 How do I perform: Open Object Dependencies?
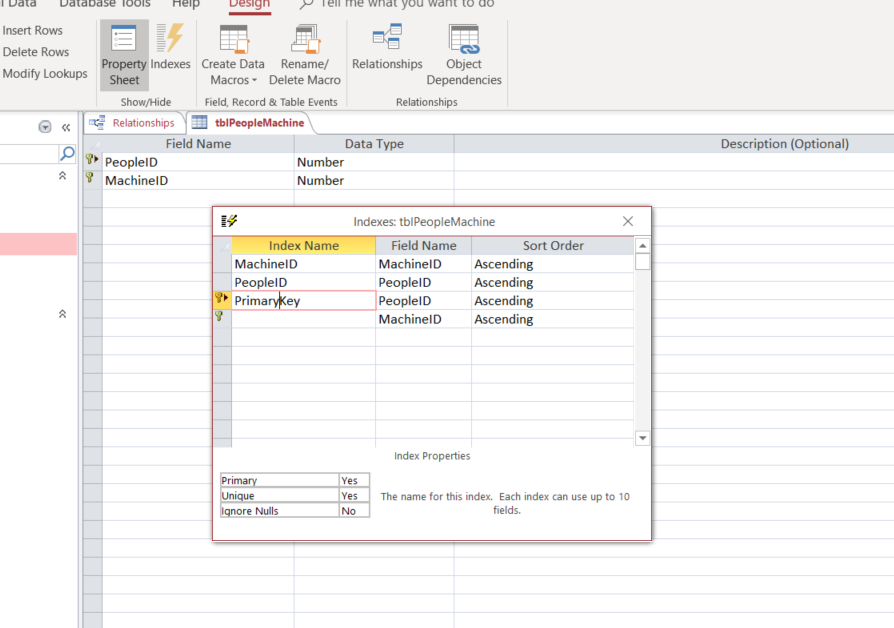[464, 55]
